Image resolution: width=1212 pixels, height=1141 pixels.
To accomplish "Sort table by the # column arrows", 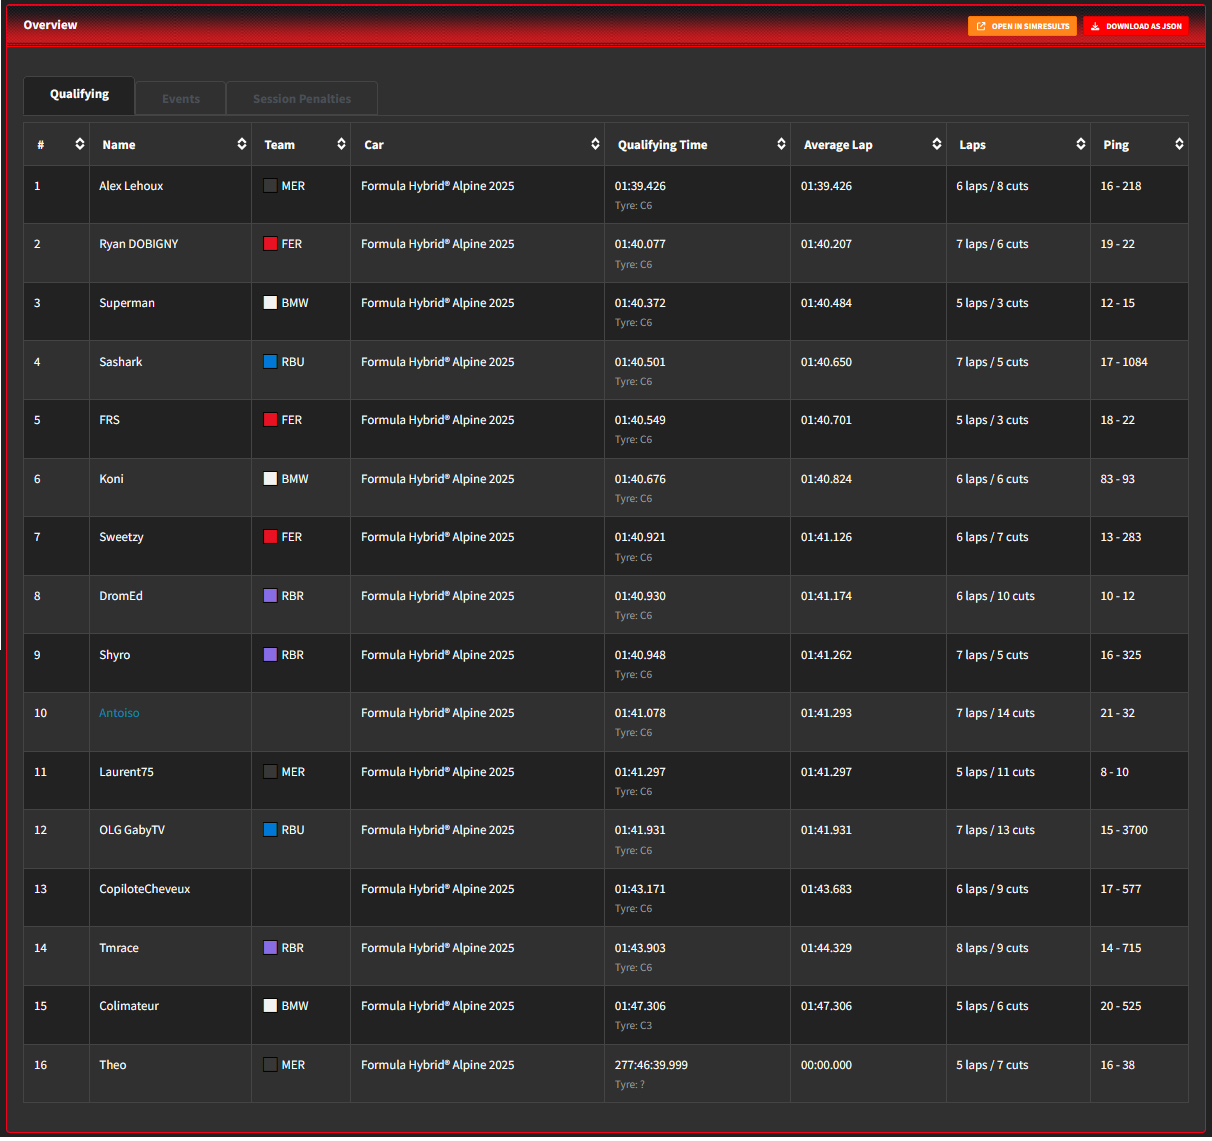I will tap(79, 144).
